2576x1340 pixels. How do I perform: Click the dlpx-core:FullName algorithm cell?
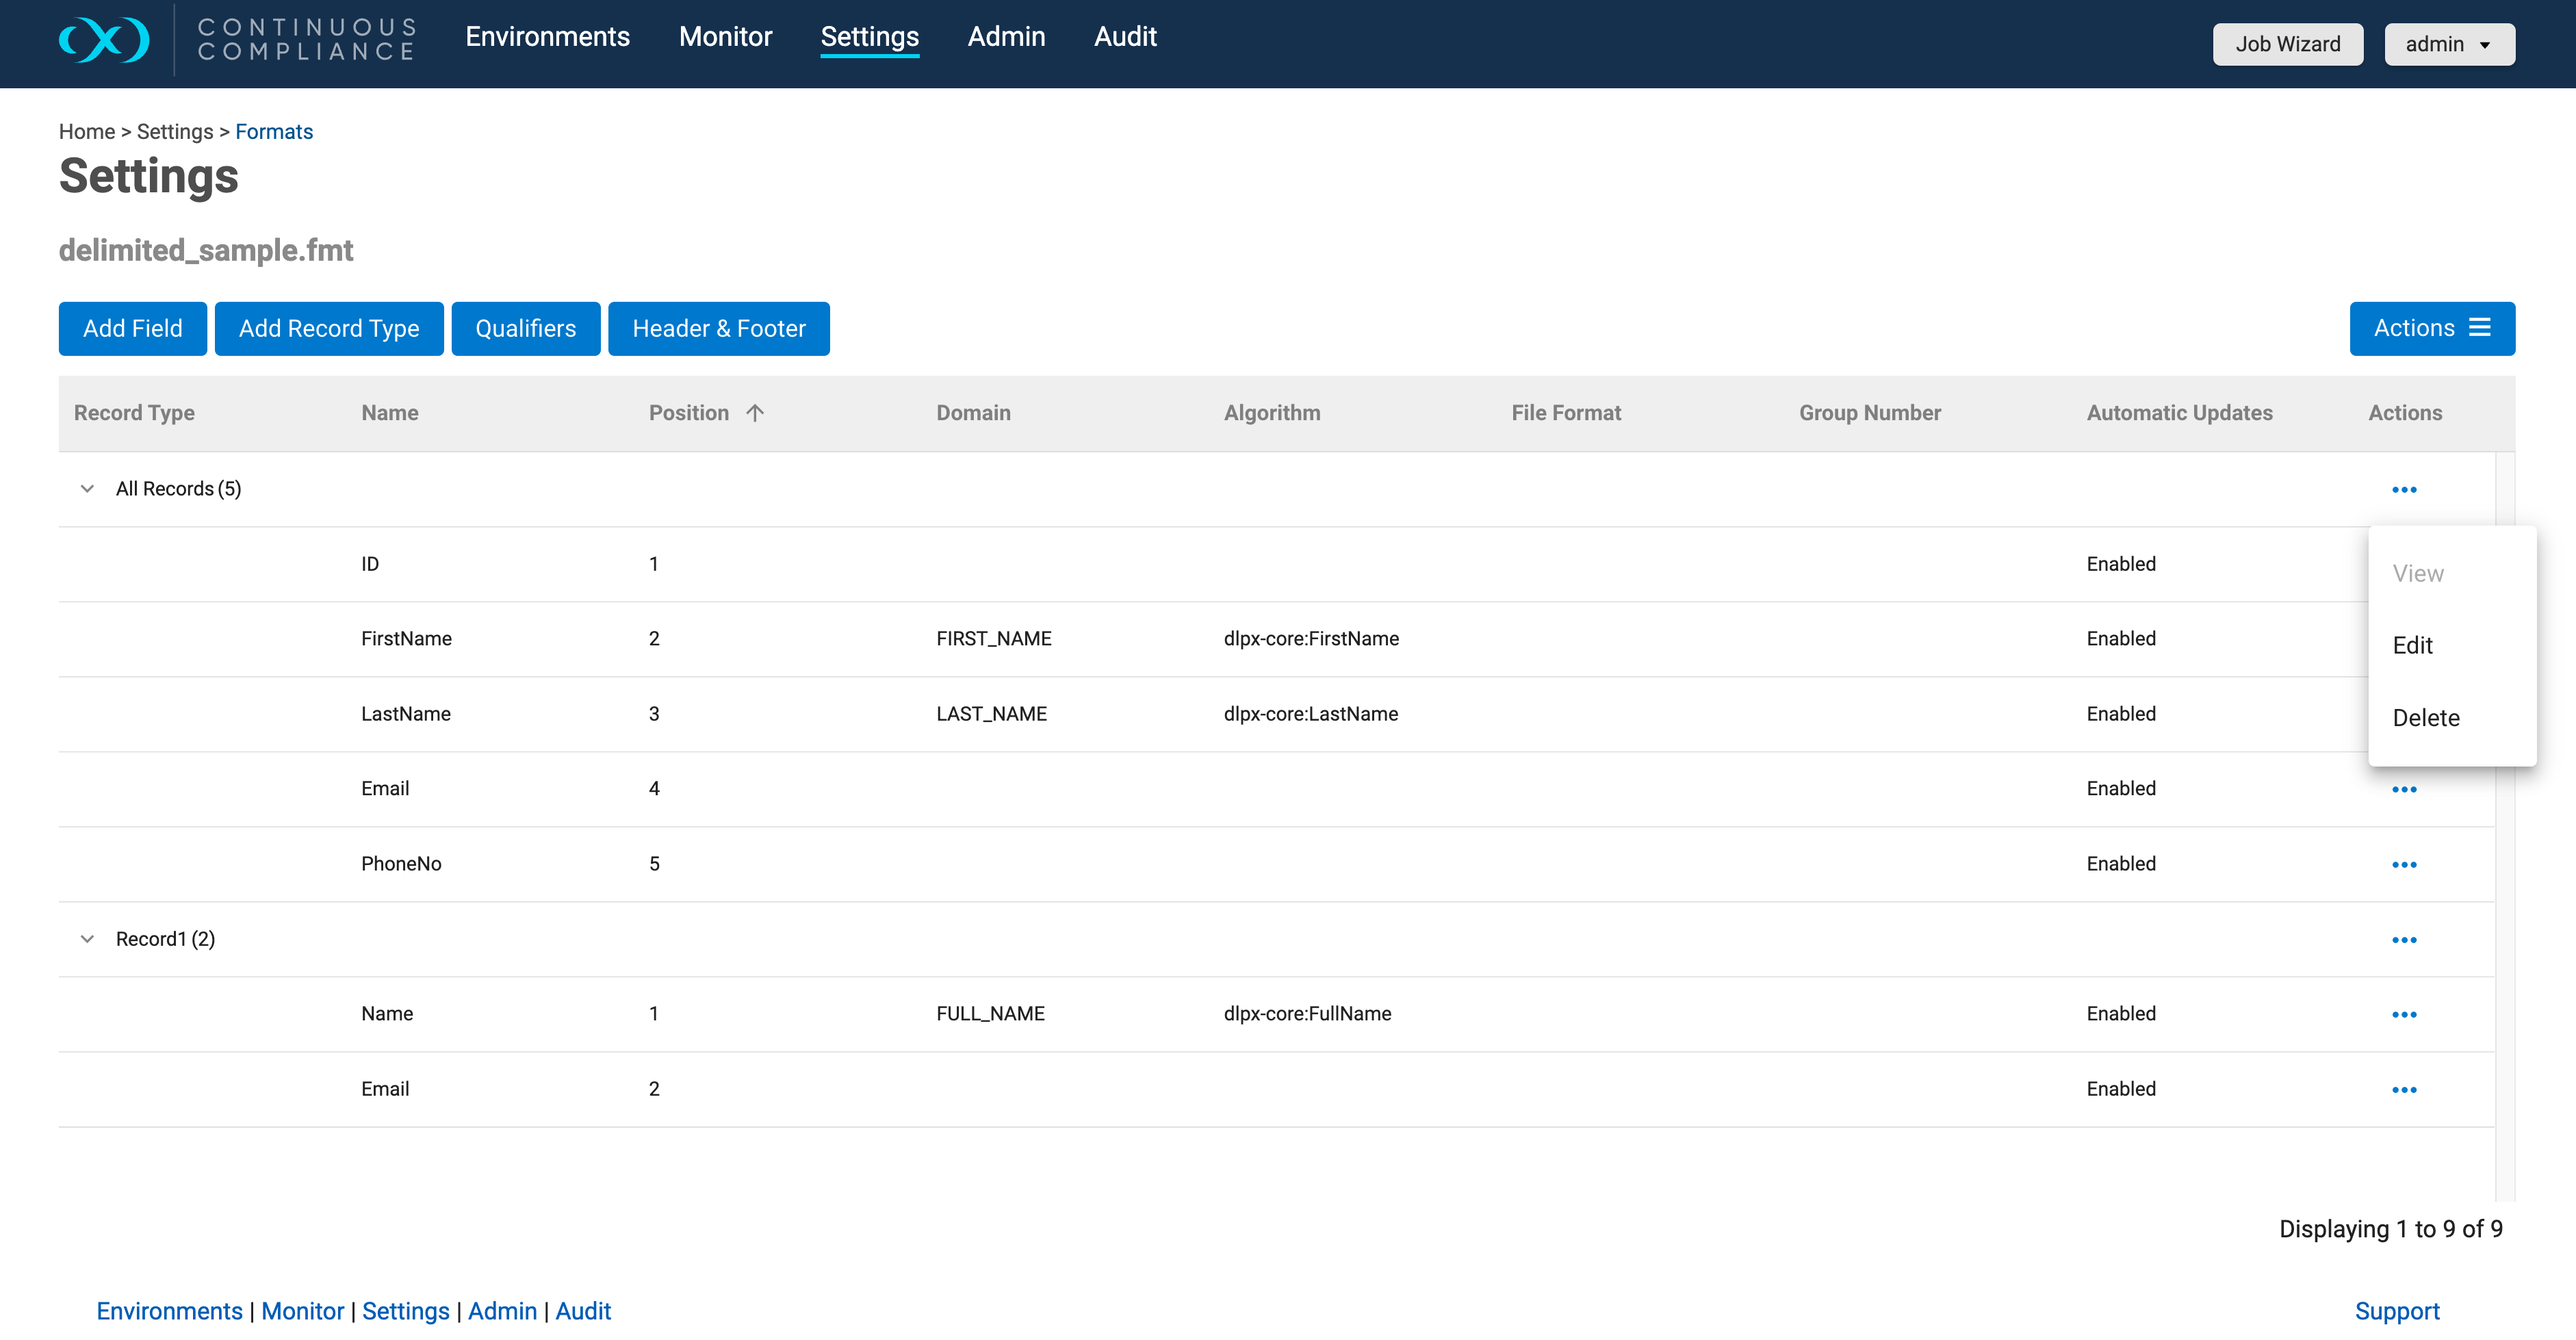pos(1307,1014)
